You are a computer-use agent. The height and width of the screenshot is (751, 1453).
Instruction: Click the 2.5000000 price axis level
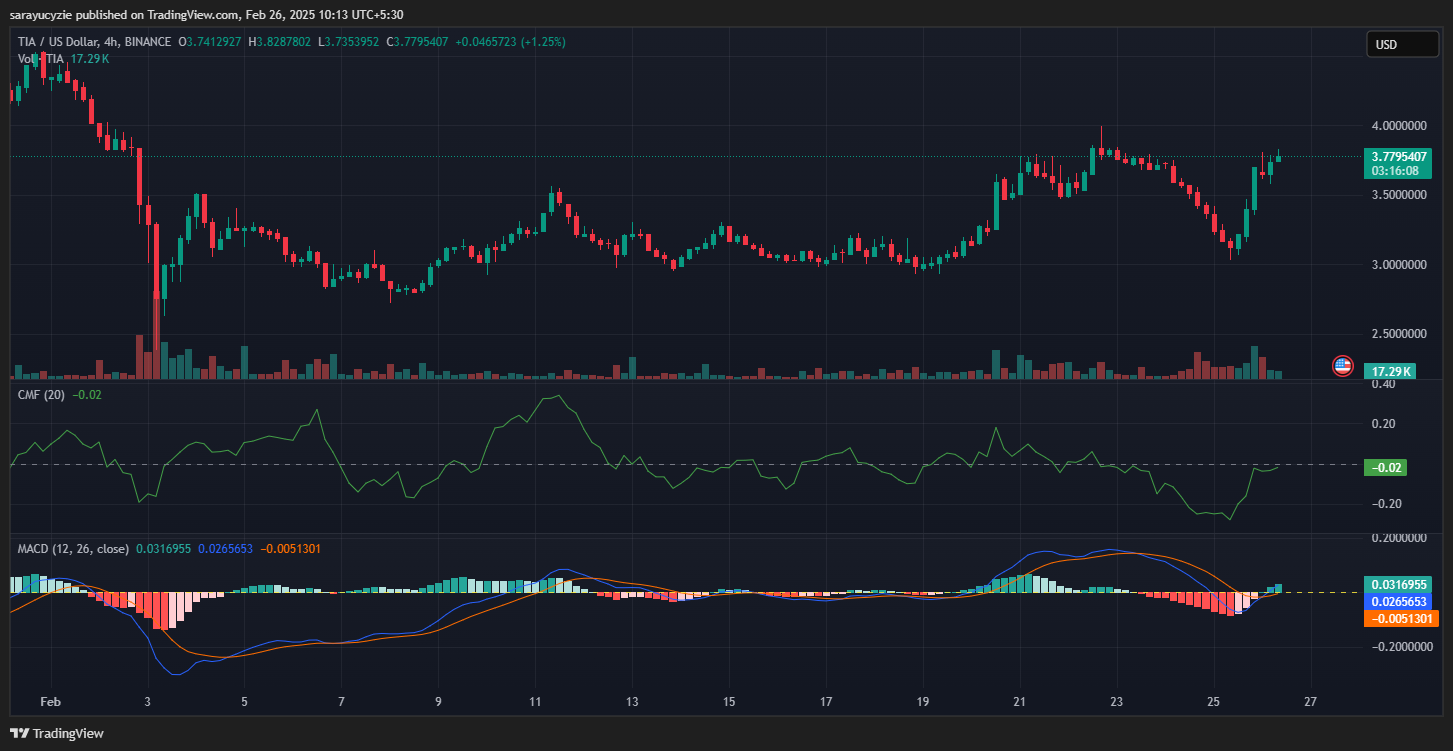tap(1399, 333)
